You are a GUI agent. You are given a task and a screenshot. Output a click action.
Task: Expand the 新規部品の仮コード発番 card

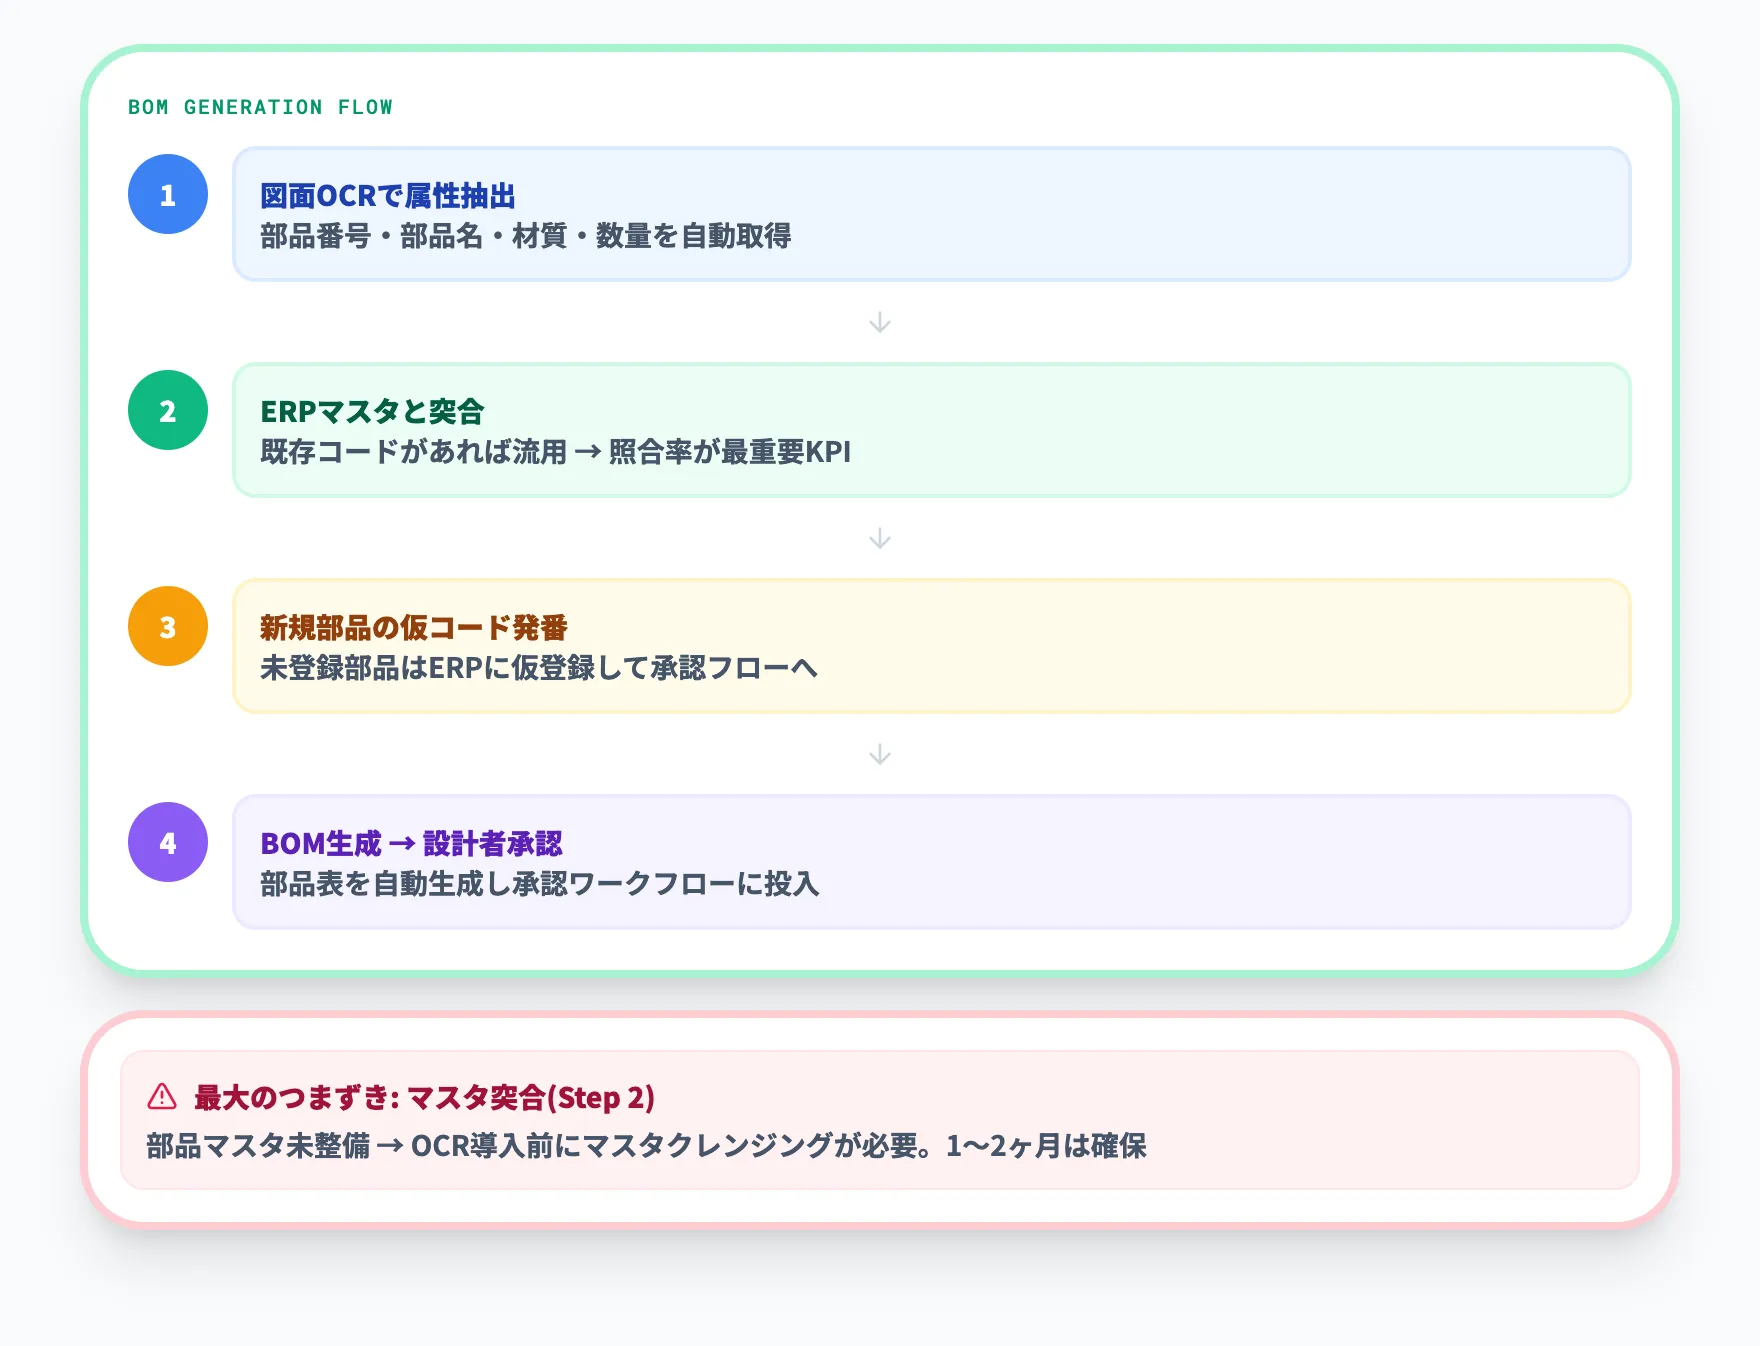point(932,645)
